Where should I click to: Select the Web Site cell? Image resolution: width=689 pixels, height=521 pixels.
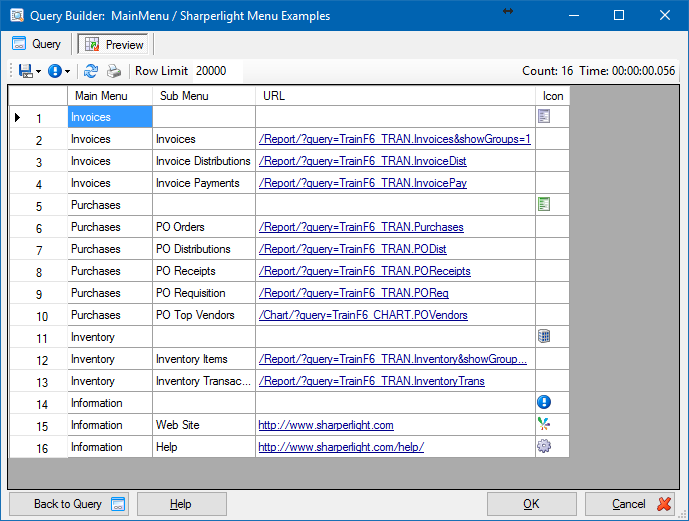(204, 424)
